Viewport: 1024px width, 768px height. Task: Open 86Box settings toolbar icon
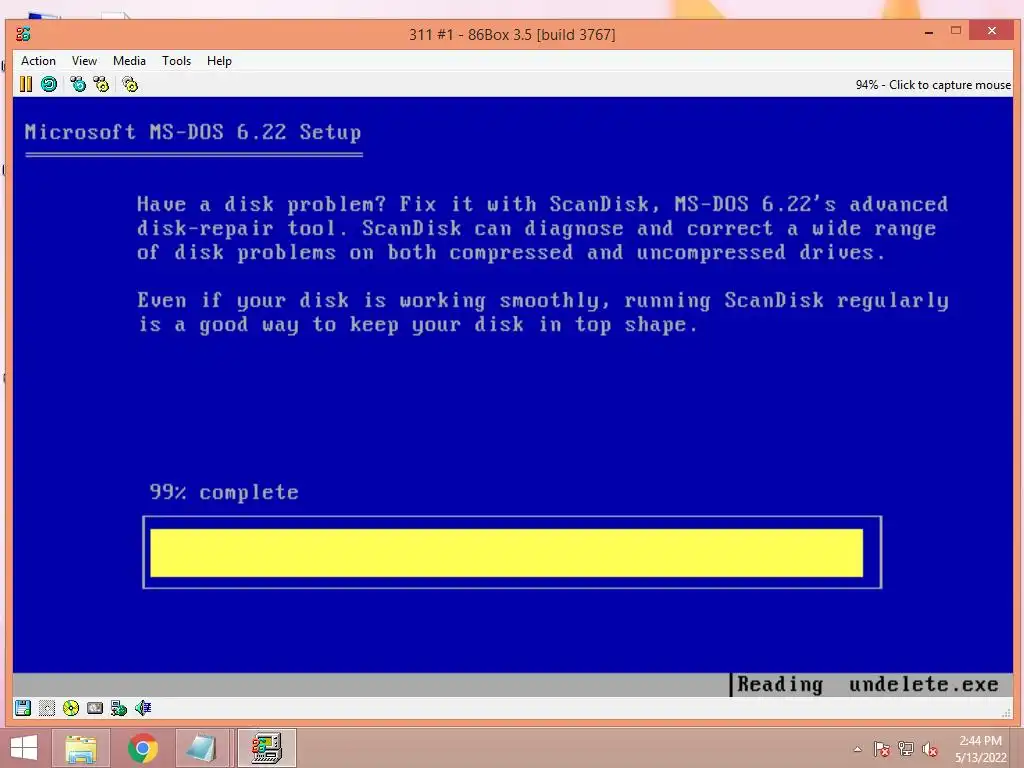coord(130,84)
